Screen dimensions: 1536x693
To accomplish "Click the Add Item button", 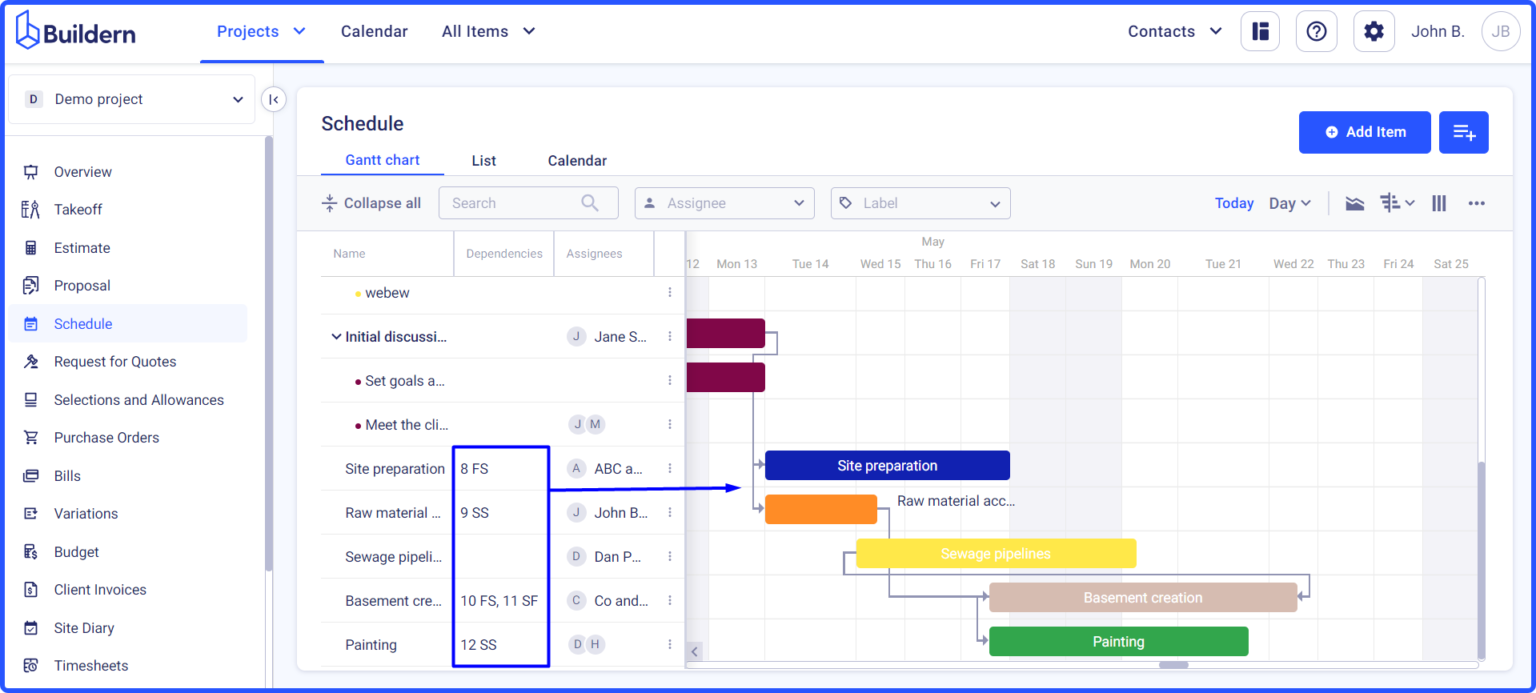I will pos(1364,132).
